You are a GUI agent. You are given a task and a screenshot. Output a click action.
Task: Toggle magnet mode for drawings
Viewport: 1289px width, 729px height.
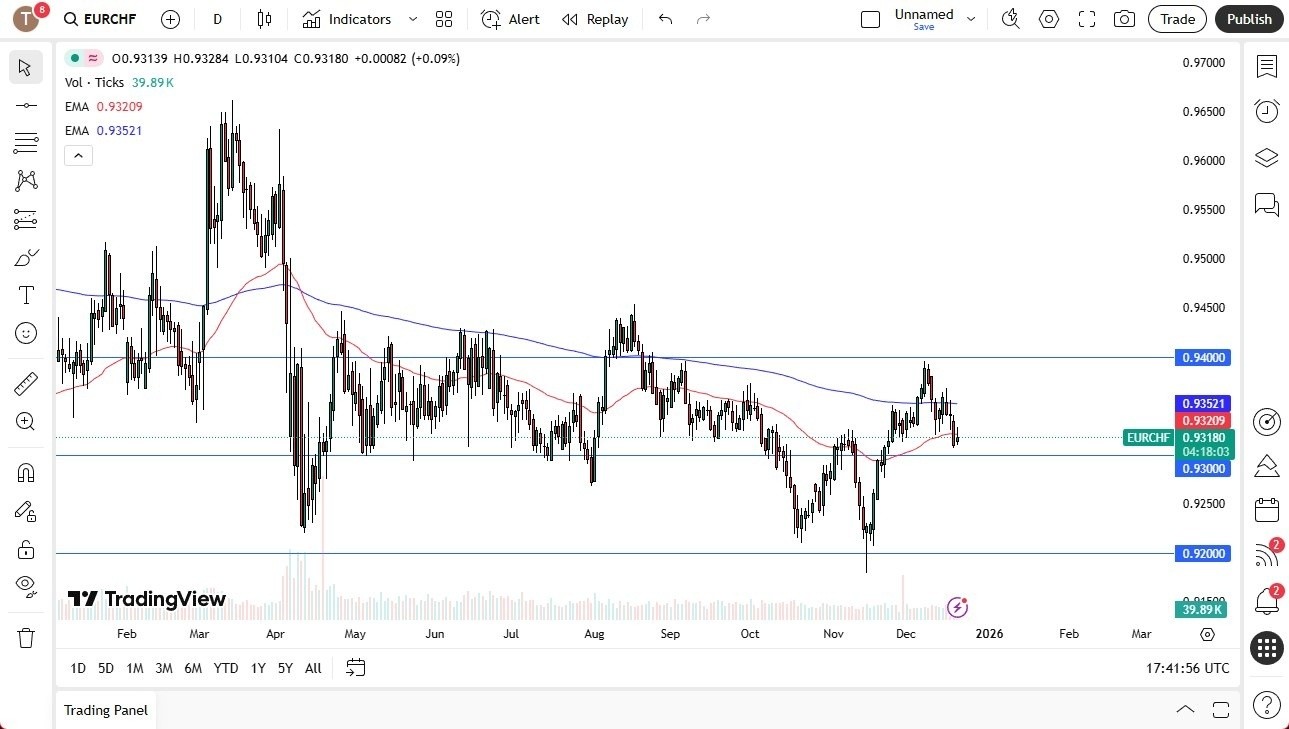click(x=26, y=473)
